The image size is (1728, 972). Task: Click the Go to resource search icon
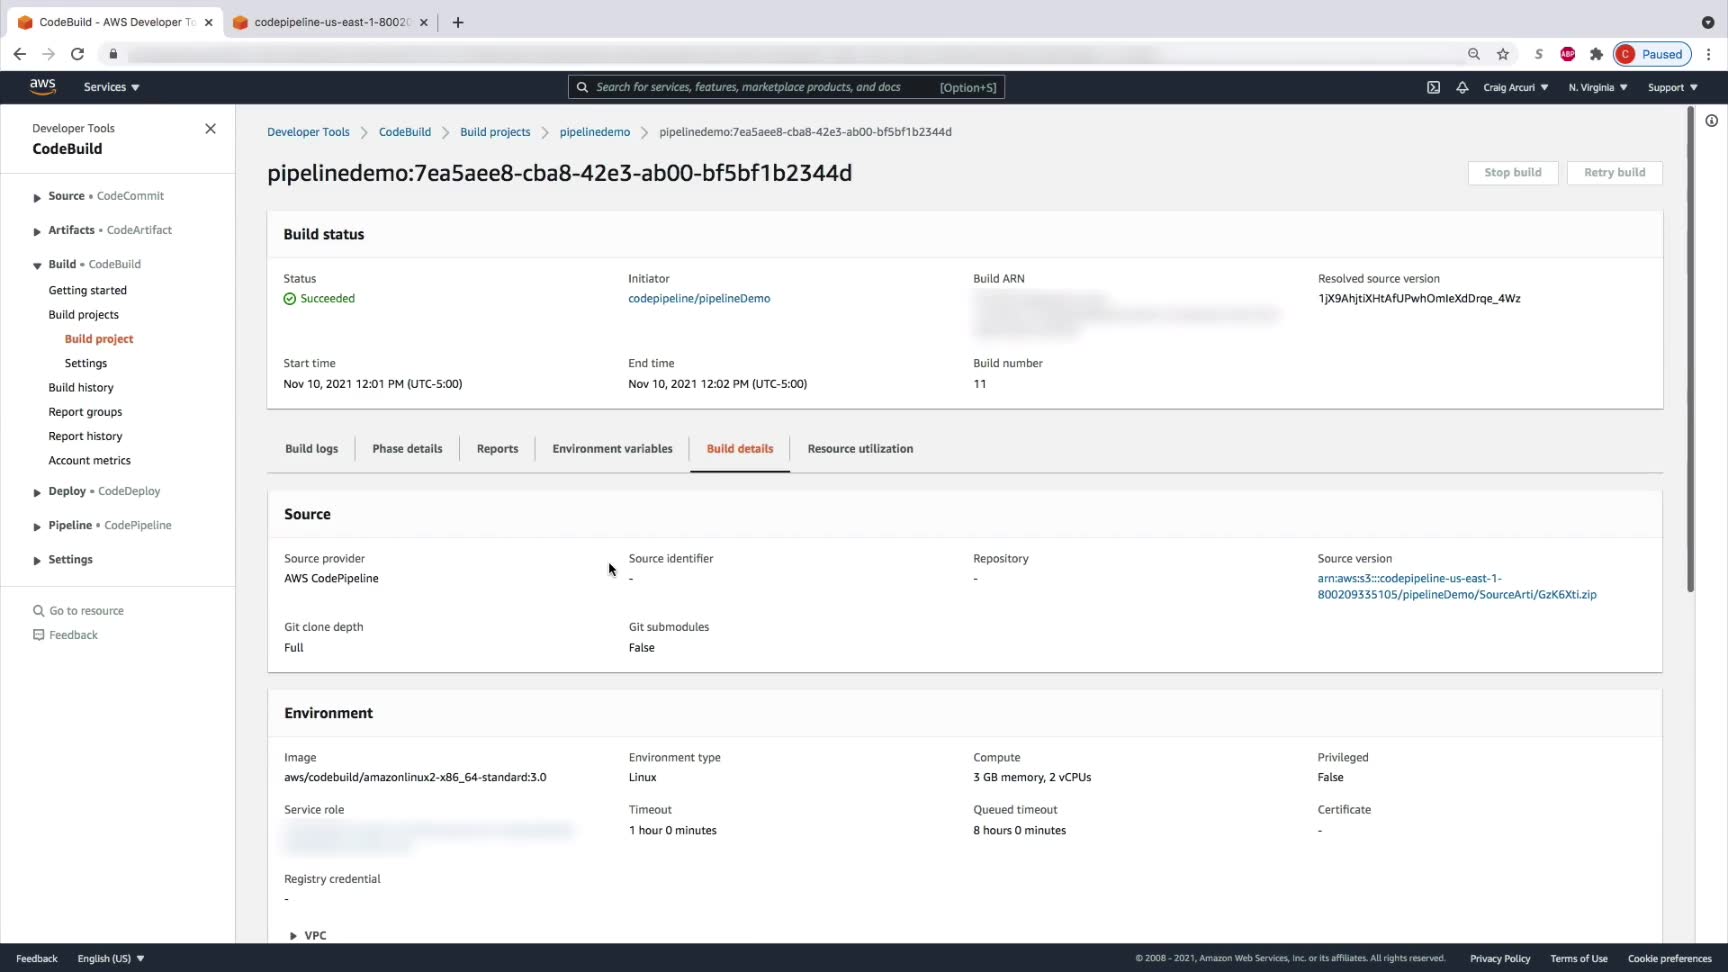pos(39,611)
